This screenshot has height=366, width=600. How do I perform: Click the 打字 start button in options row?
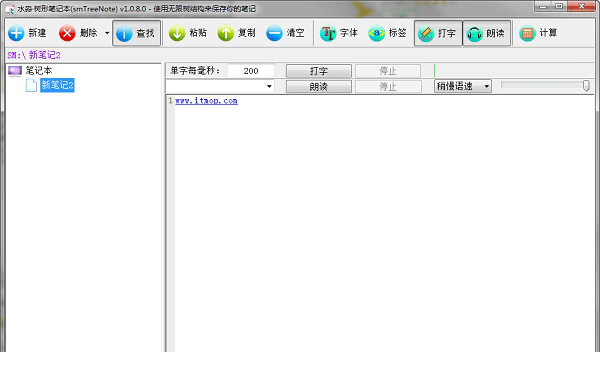[318, 71]
